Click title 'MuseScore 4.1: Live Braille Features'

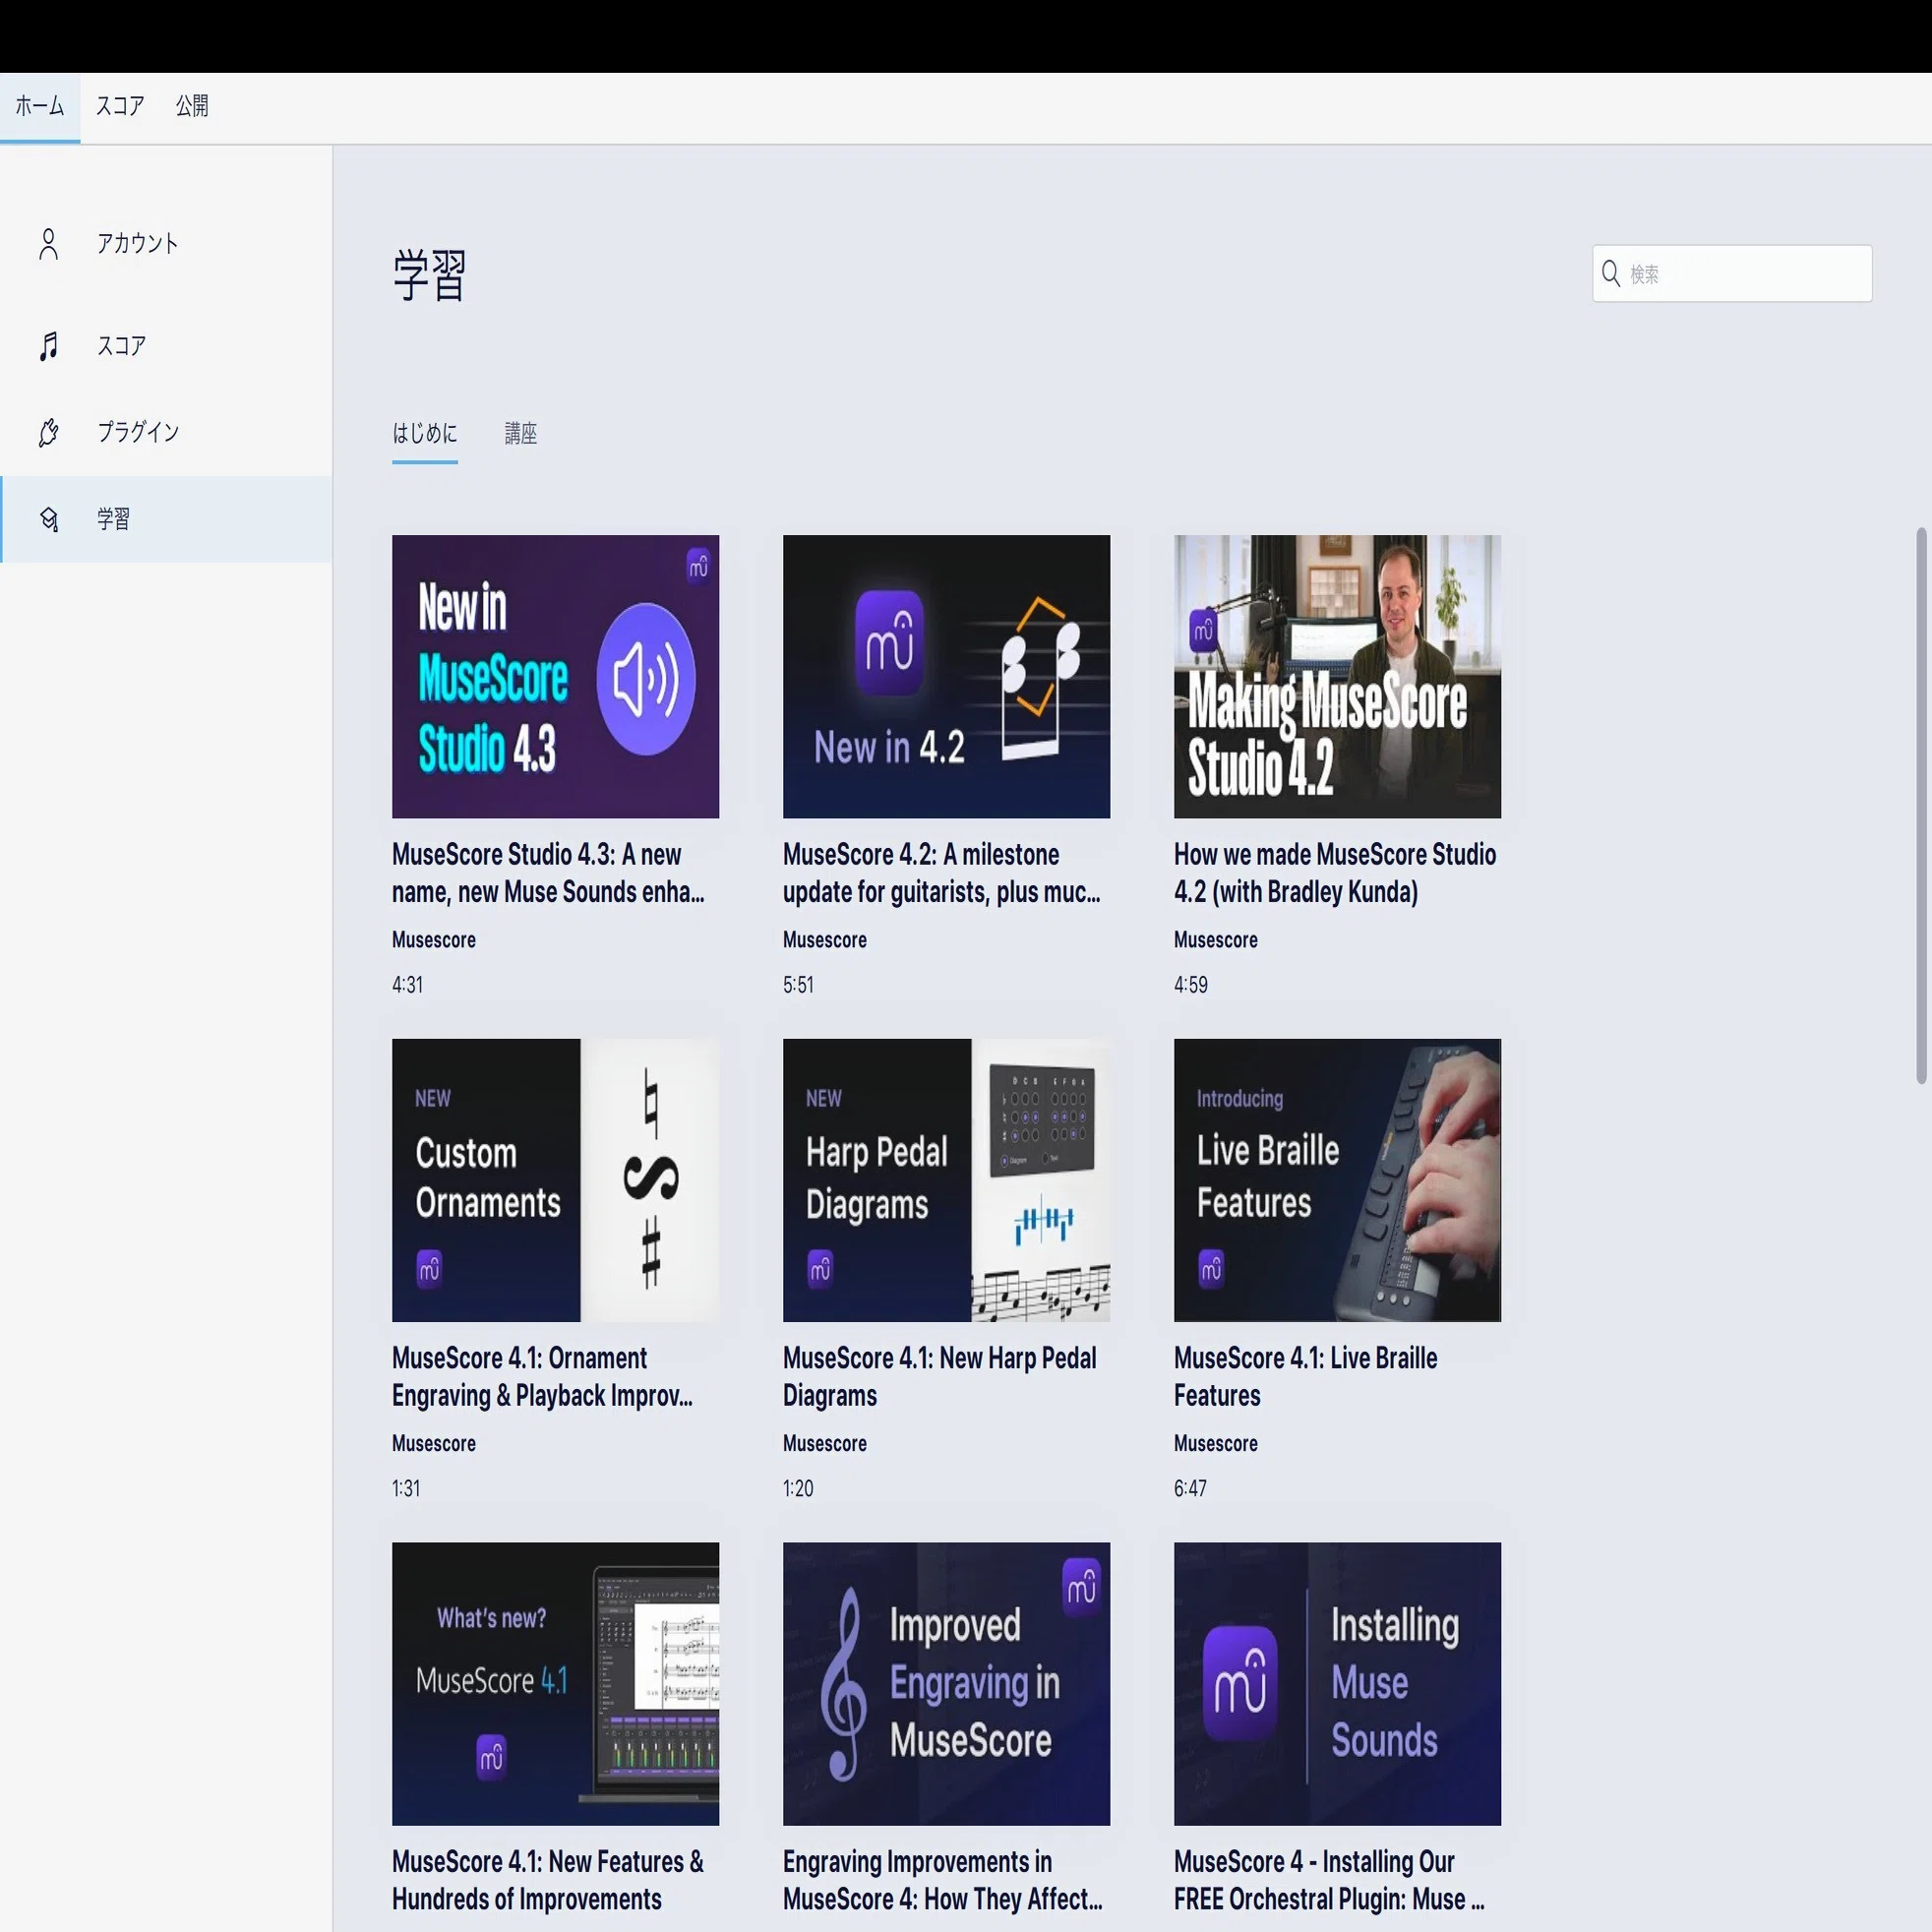tap(1306, 1377)
